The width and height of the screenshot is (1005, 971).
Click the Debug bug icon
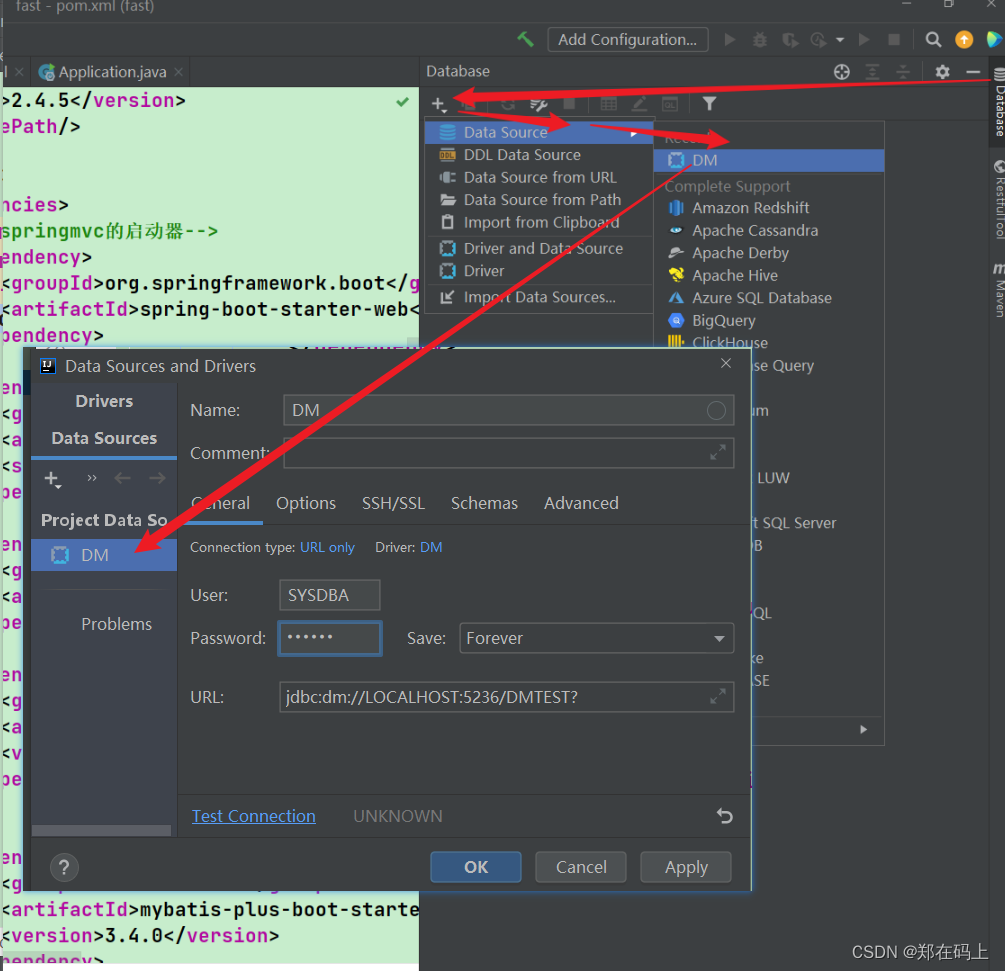coord(760,40)
